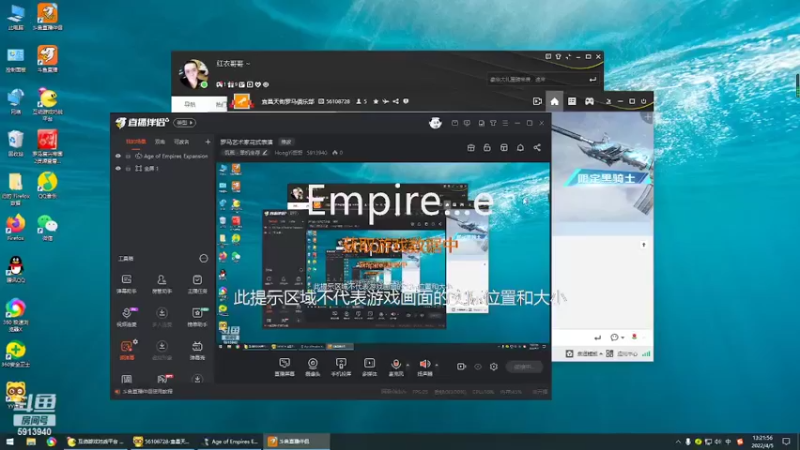Open the person-shaped assistant tool icon

coord(162,280)
